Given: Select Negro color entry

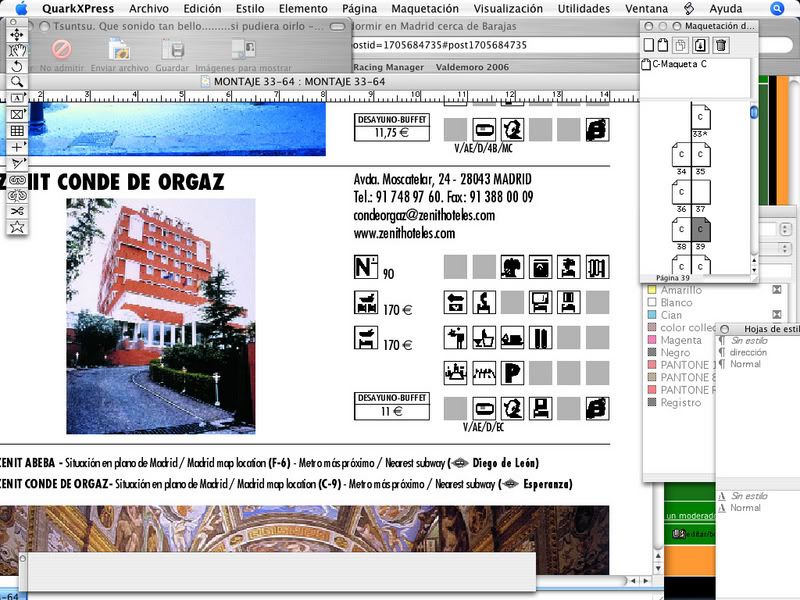Looking at the screenshot, I should [676, 353].
